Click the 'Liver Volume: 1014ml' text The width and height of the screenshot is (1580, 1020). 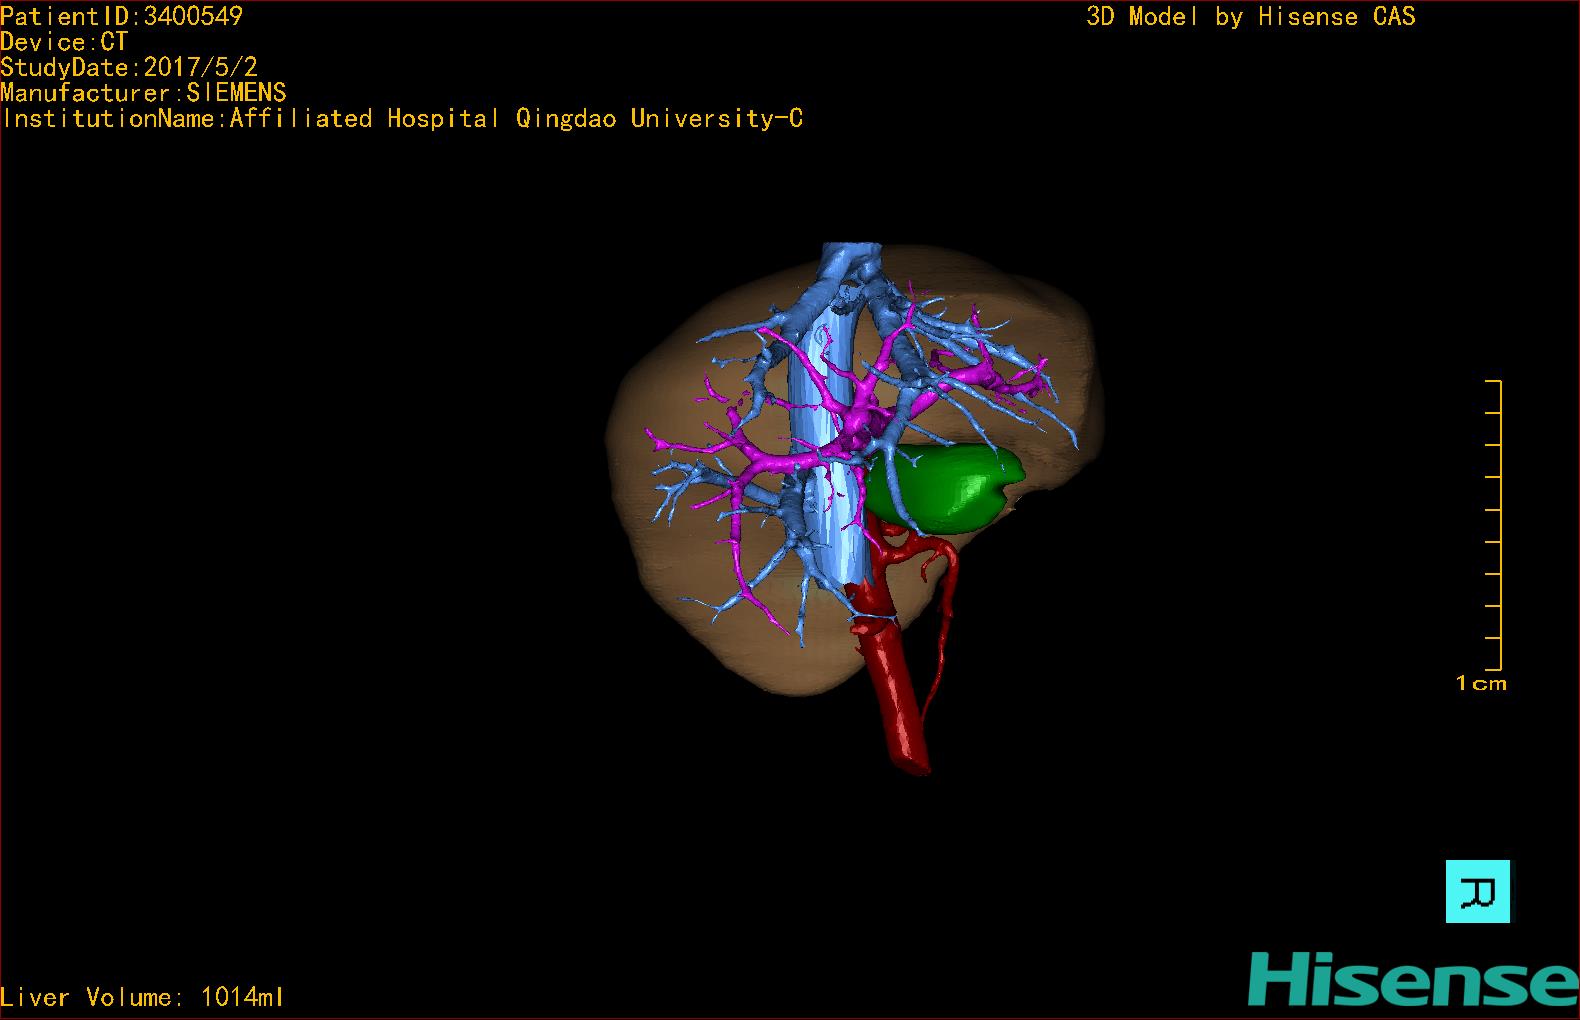pyautogui.click(x=142, y=997)
